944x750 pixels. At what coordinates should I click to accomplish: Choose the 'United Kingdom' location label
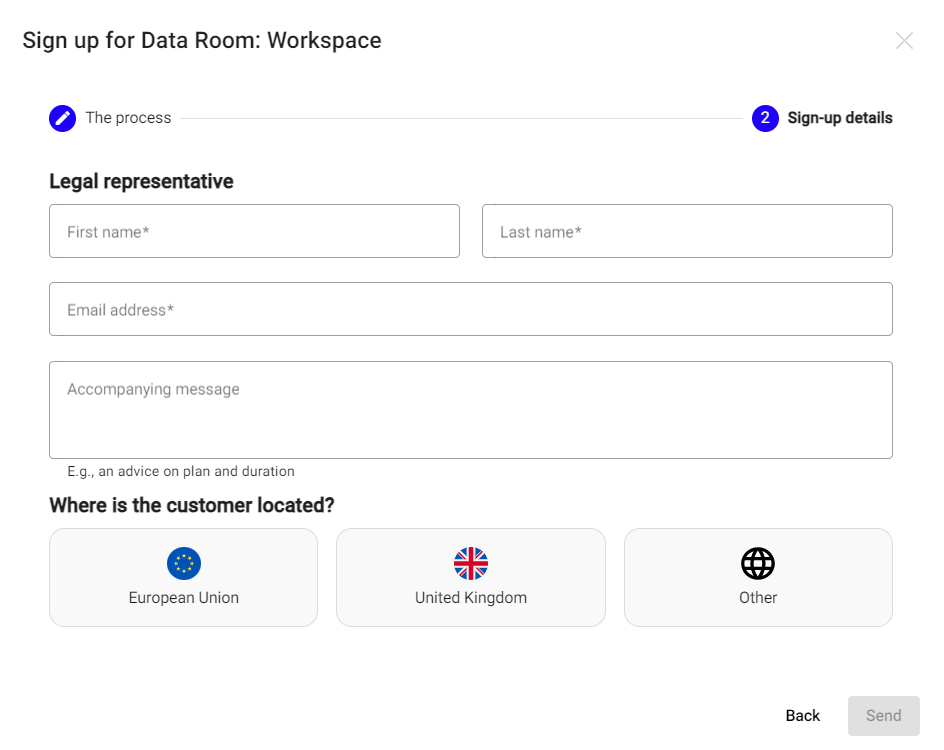[x=471, y=598]
